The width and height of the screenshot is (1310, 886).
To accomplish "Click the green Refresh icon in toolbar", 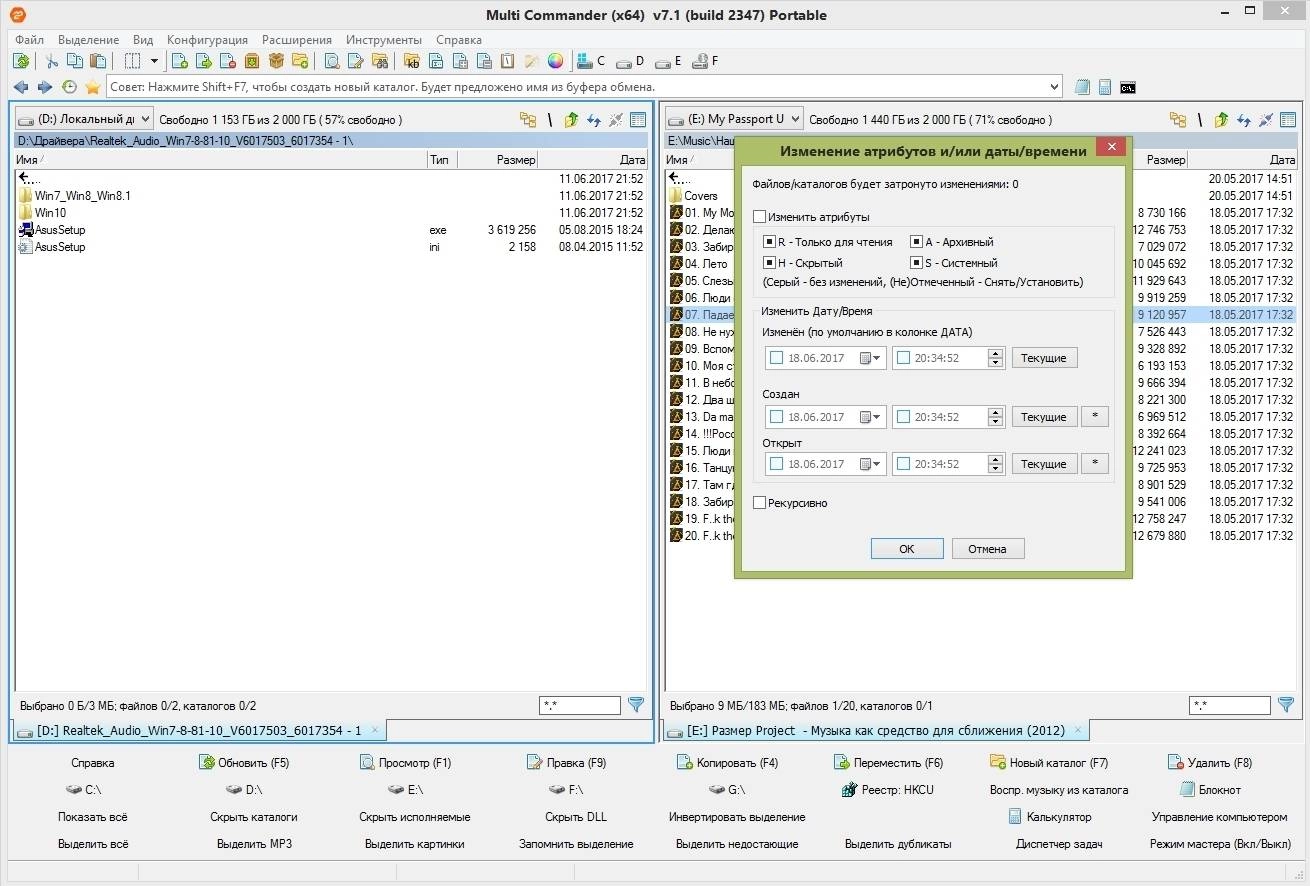I will tap(21, 61).
